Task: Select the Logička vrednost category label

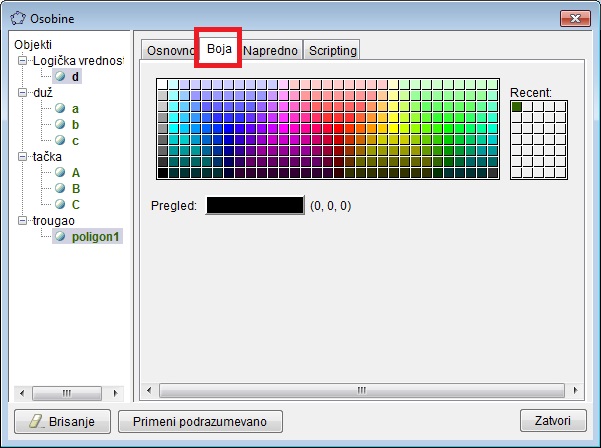Action: (x=78, y=61)
